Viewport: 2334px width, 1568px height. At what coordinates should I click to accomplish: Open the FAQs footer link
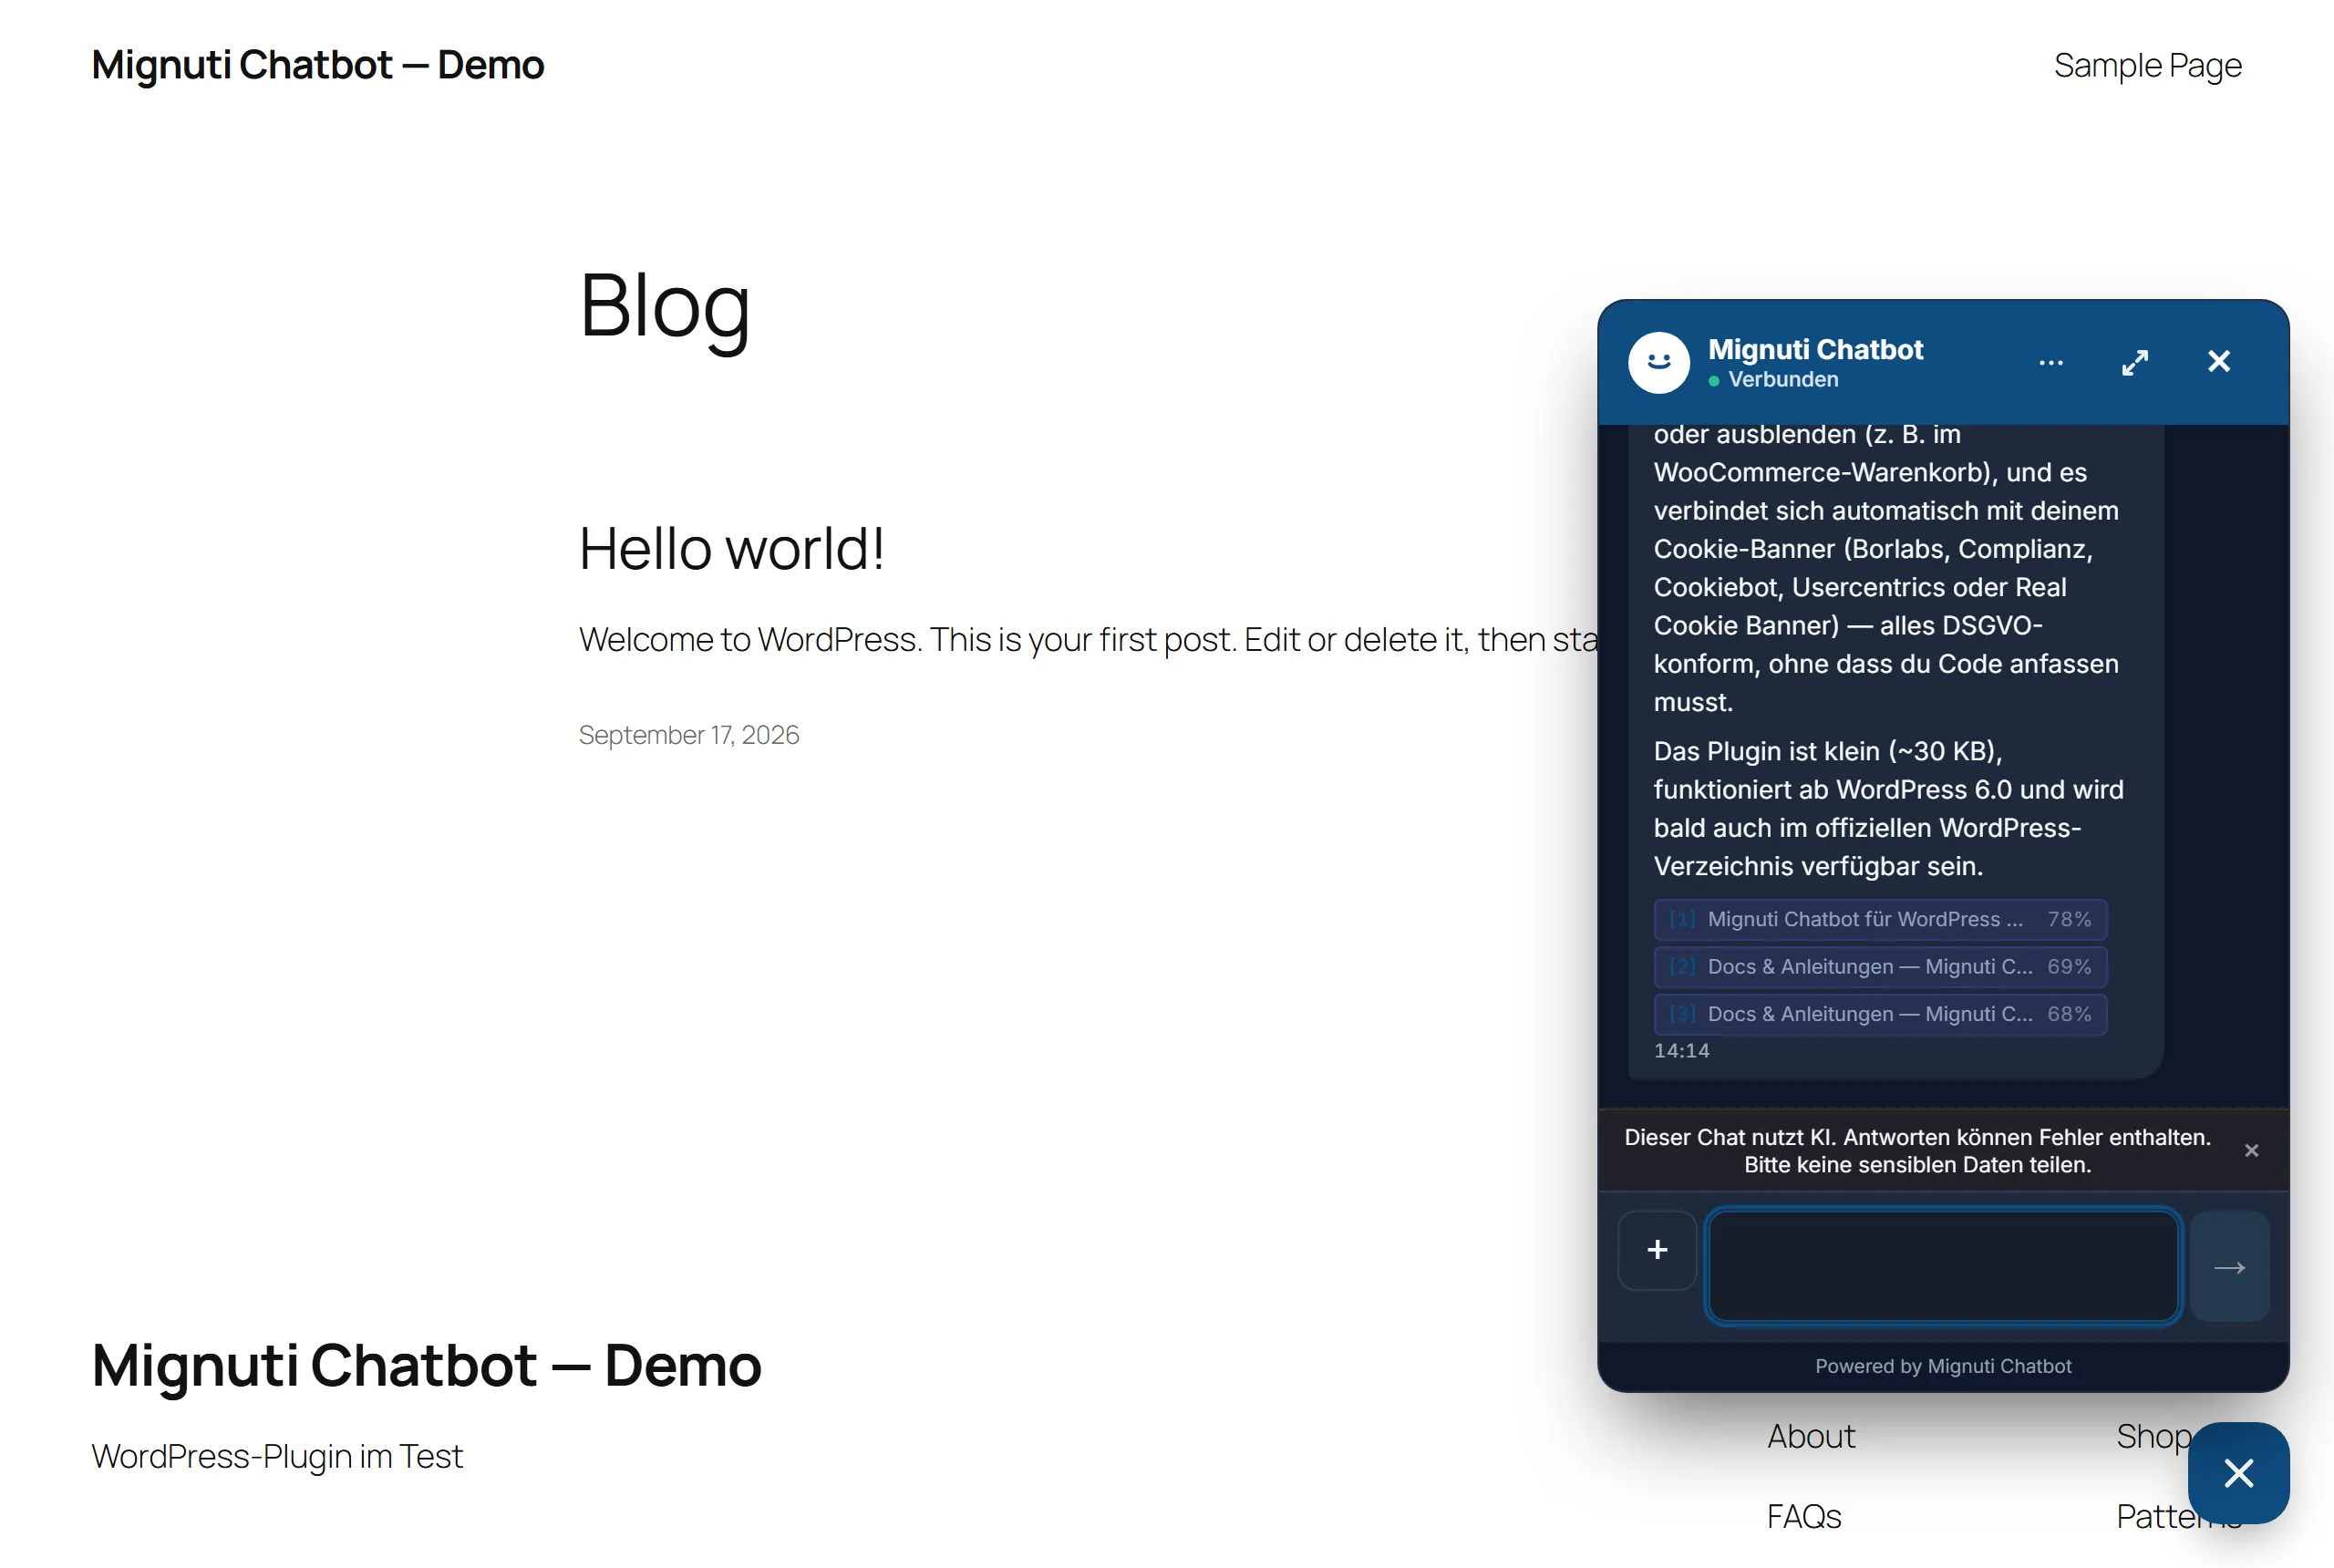pyautogui.click(x=1804, y=1516)
